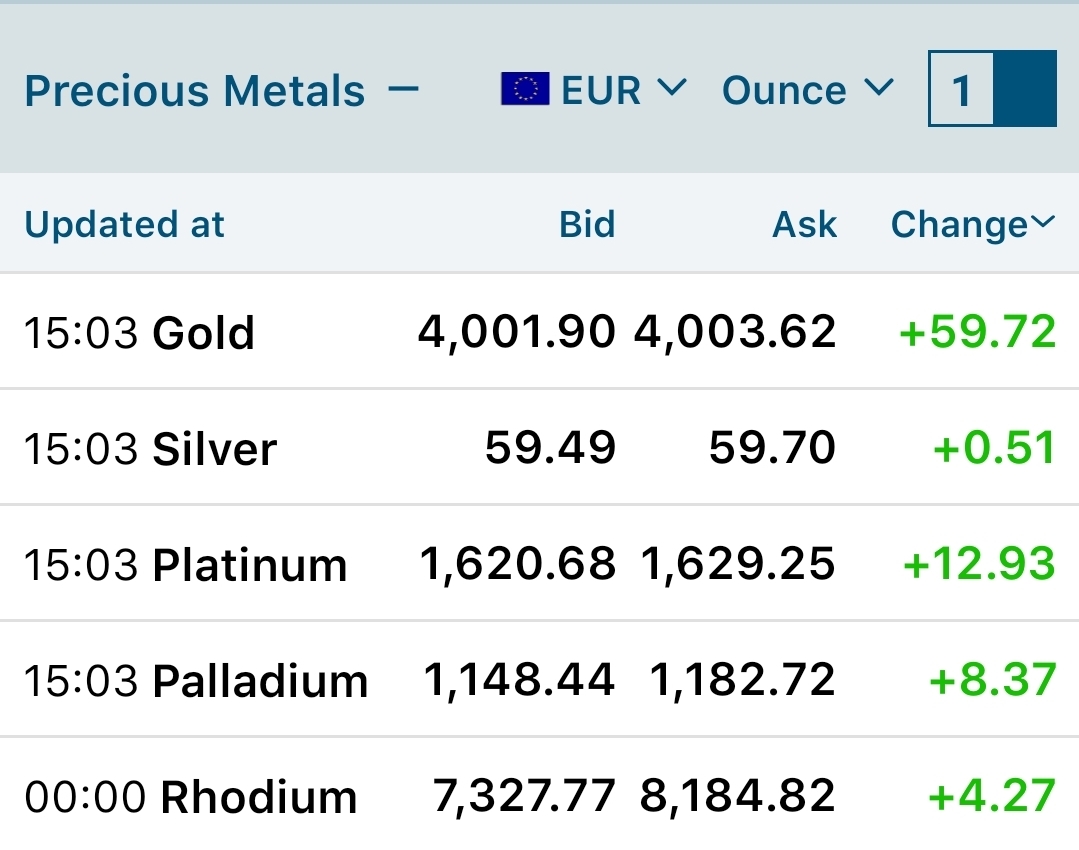Image resolution: width=1079 pixels, height=850 pixels.
Task: Expand the Change column dropdown chevron
Action: pos(1043,222)
